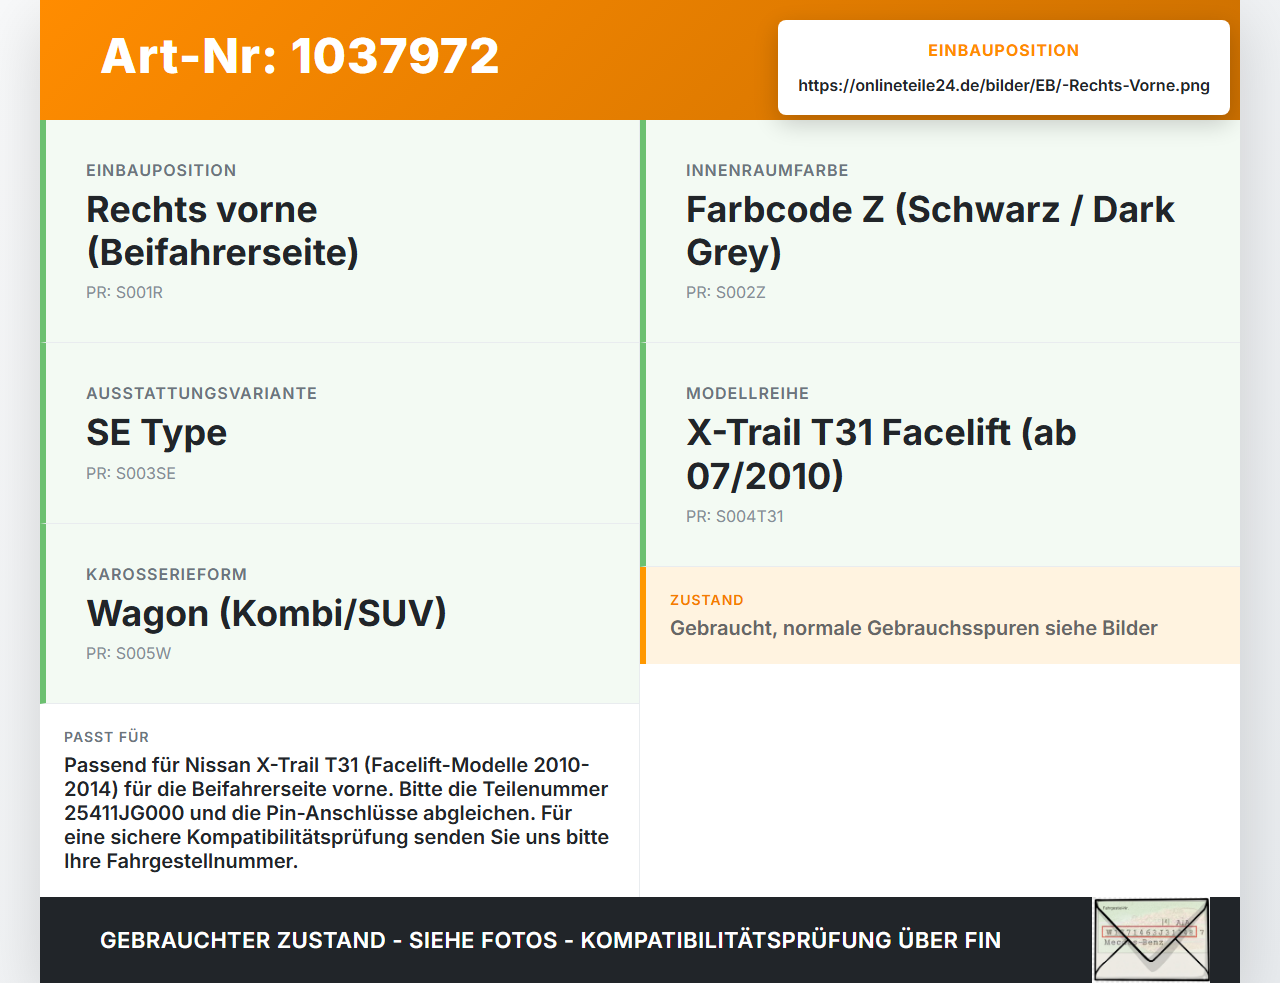Viewport: 1280px width, 983px height.
Task: Click the ZUSTAND label
Action: (707, 600)
